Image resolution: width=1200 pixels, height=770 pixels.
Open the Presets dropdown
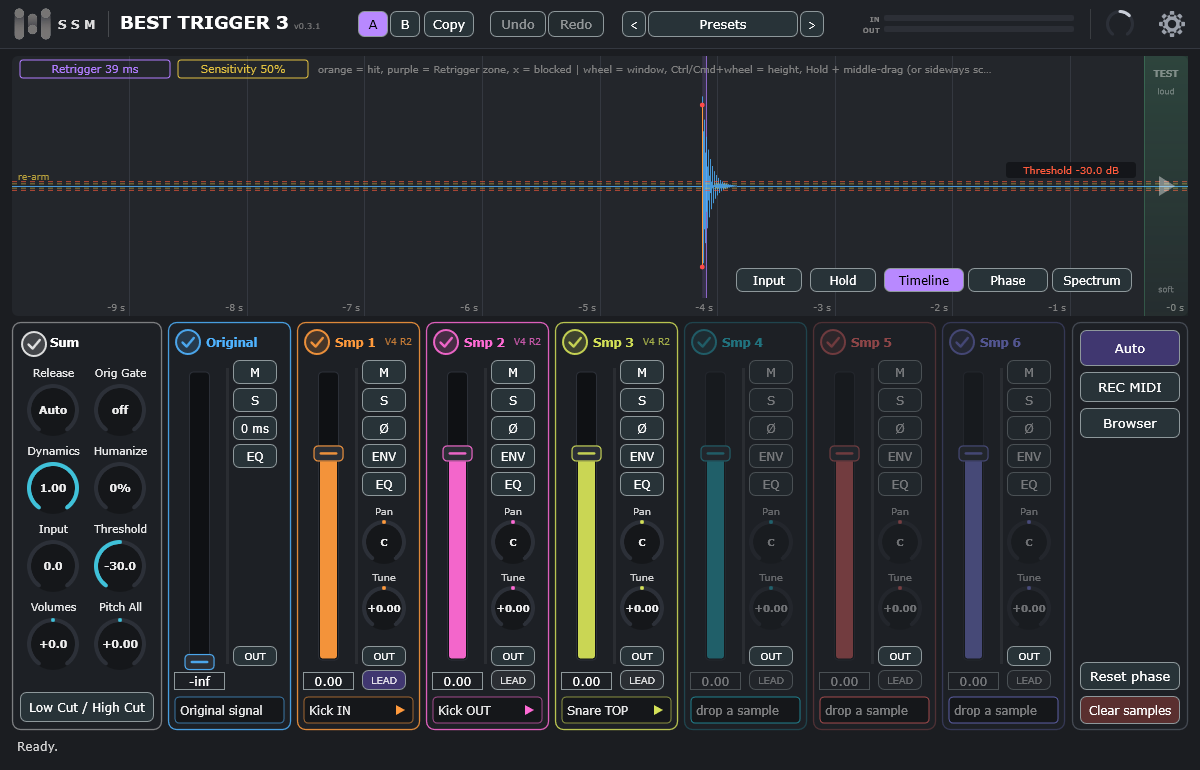click(723, 24)
